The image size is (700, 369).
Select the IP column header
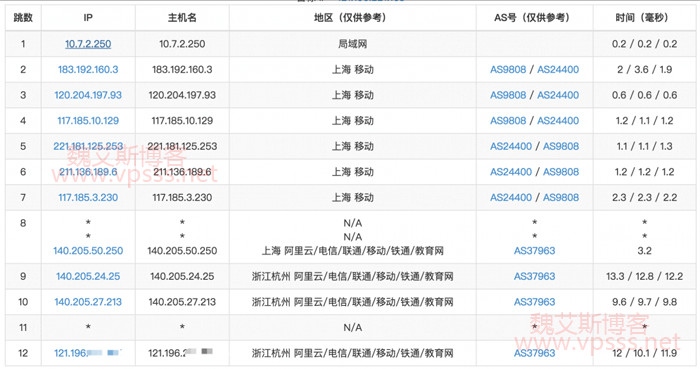point(88,18)
